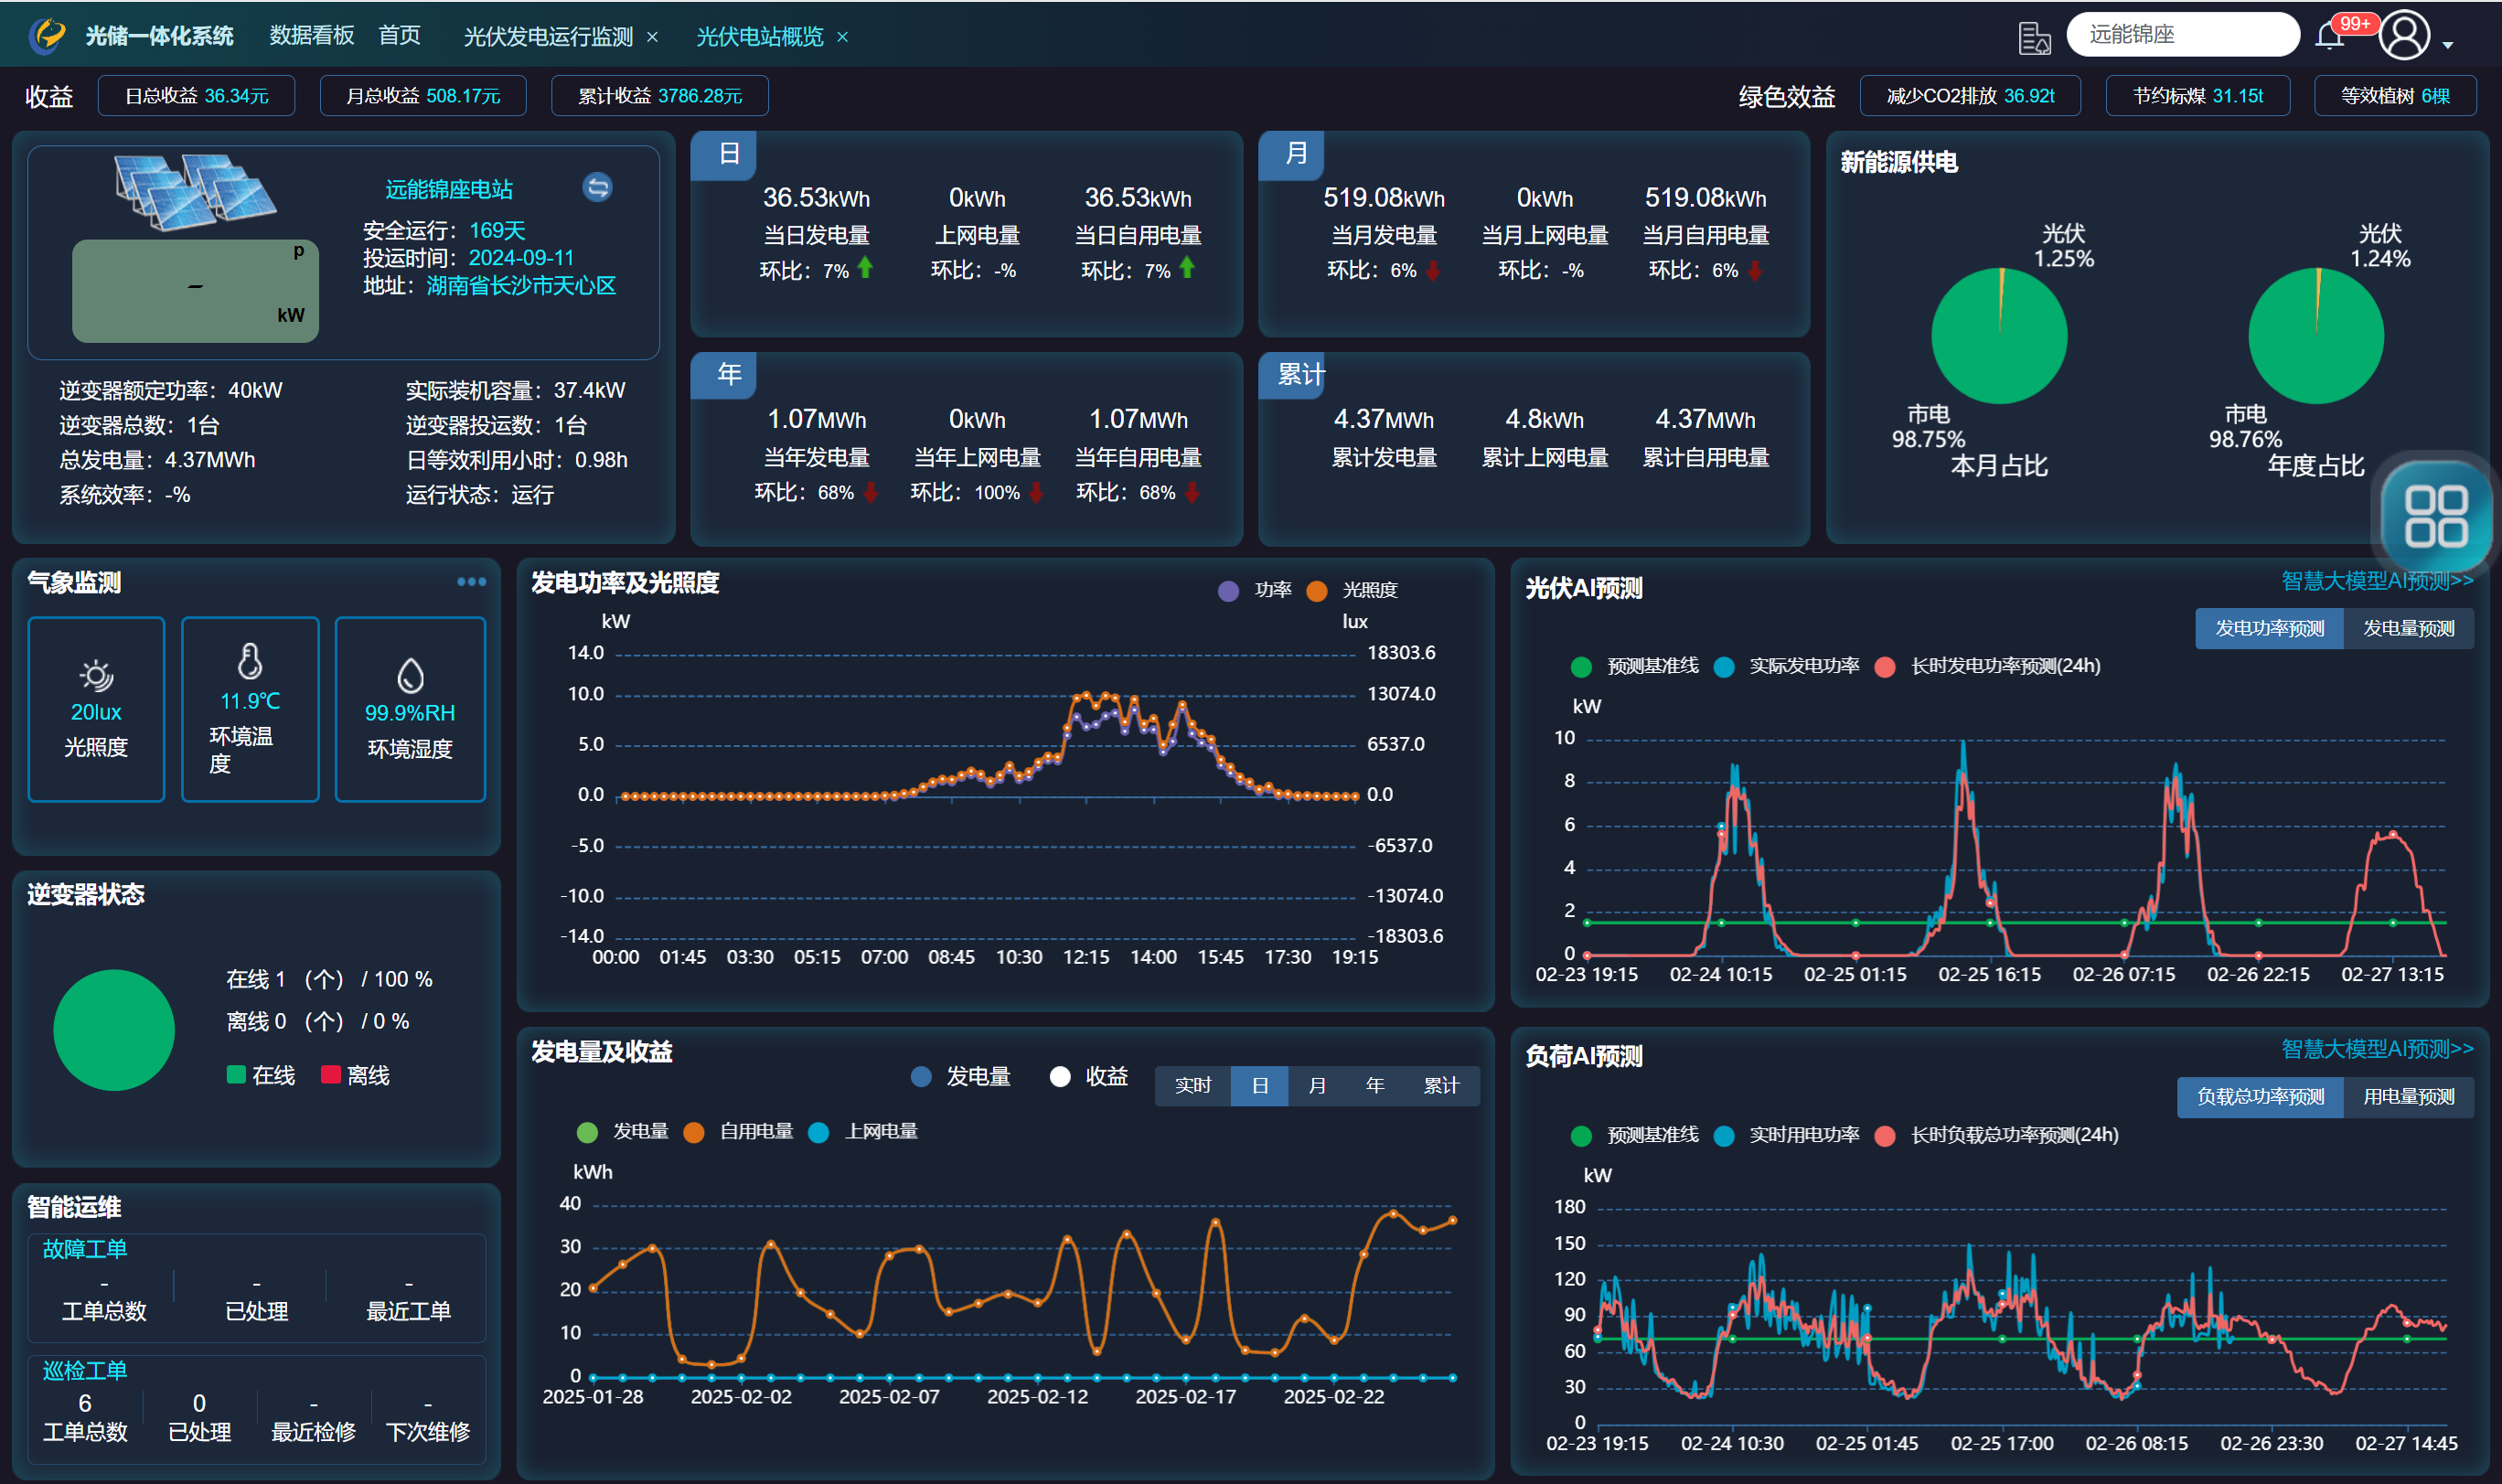2502x1484 pixels.
Task: Click the 光照度 20lux weather card
Action: 96,709
